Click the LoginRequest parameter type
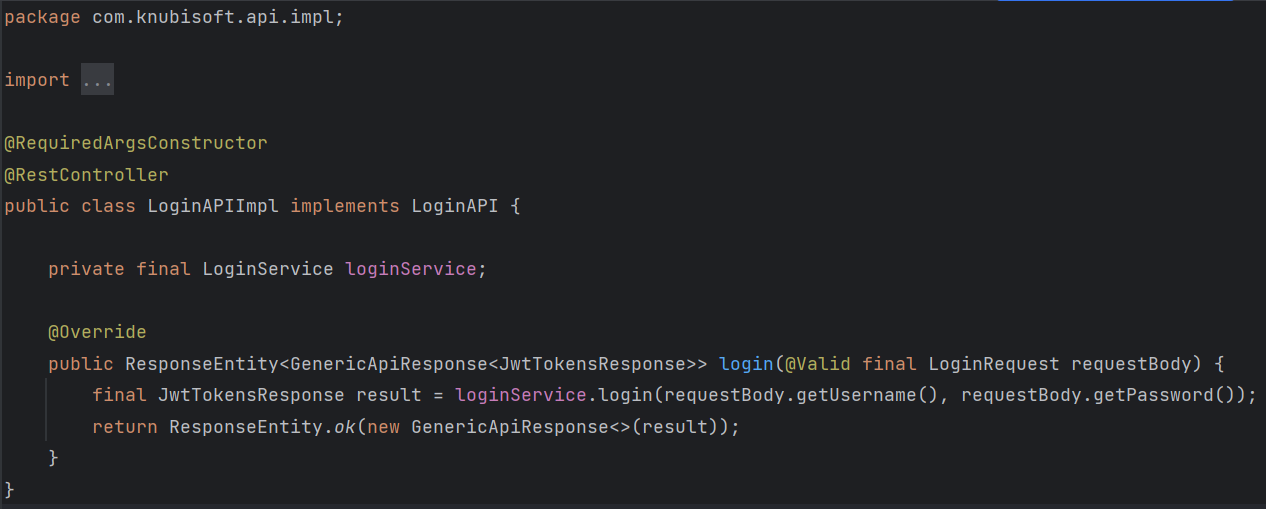Screen dimensions: 1266x509 click(x=994, y=363)
